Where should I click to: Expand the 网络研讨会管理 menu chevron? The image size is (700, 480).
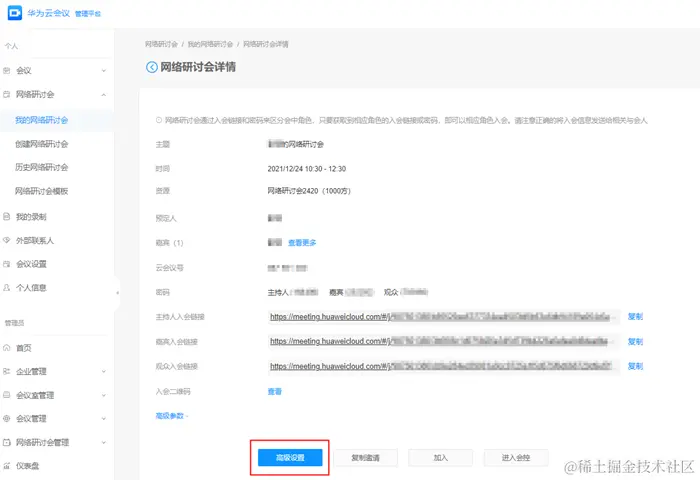tap(104, 442)
